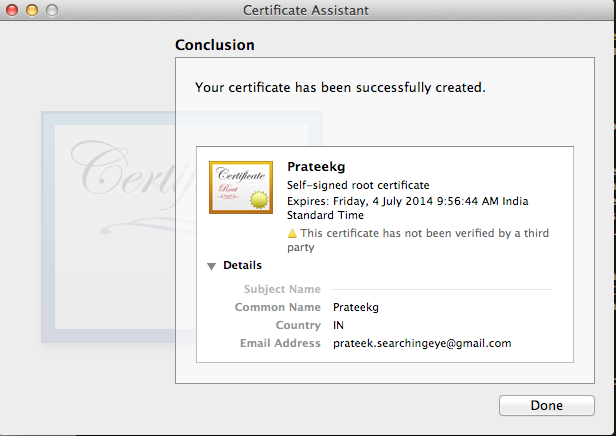616x436 pixels.
Task: Select the email address prateek.searchingeye@gmail.com
Action: (x=422, y=343)
